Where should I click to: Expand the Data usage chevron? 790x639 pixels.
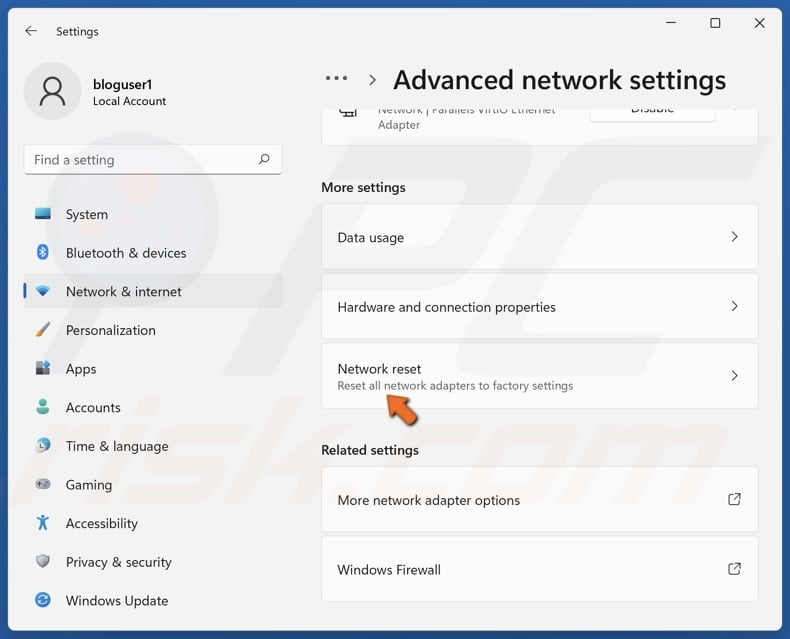pos(735,236)
